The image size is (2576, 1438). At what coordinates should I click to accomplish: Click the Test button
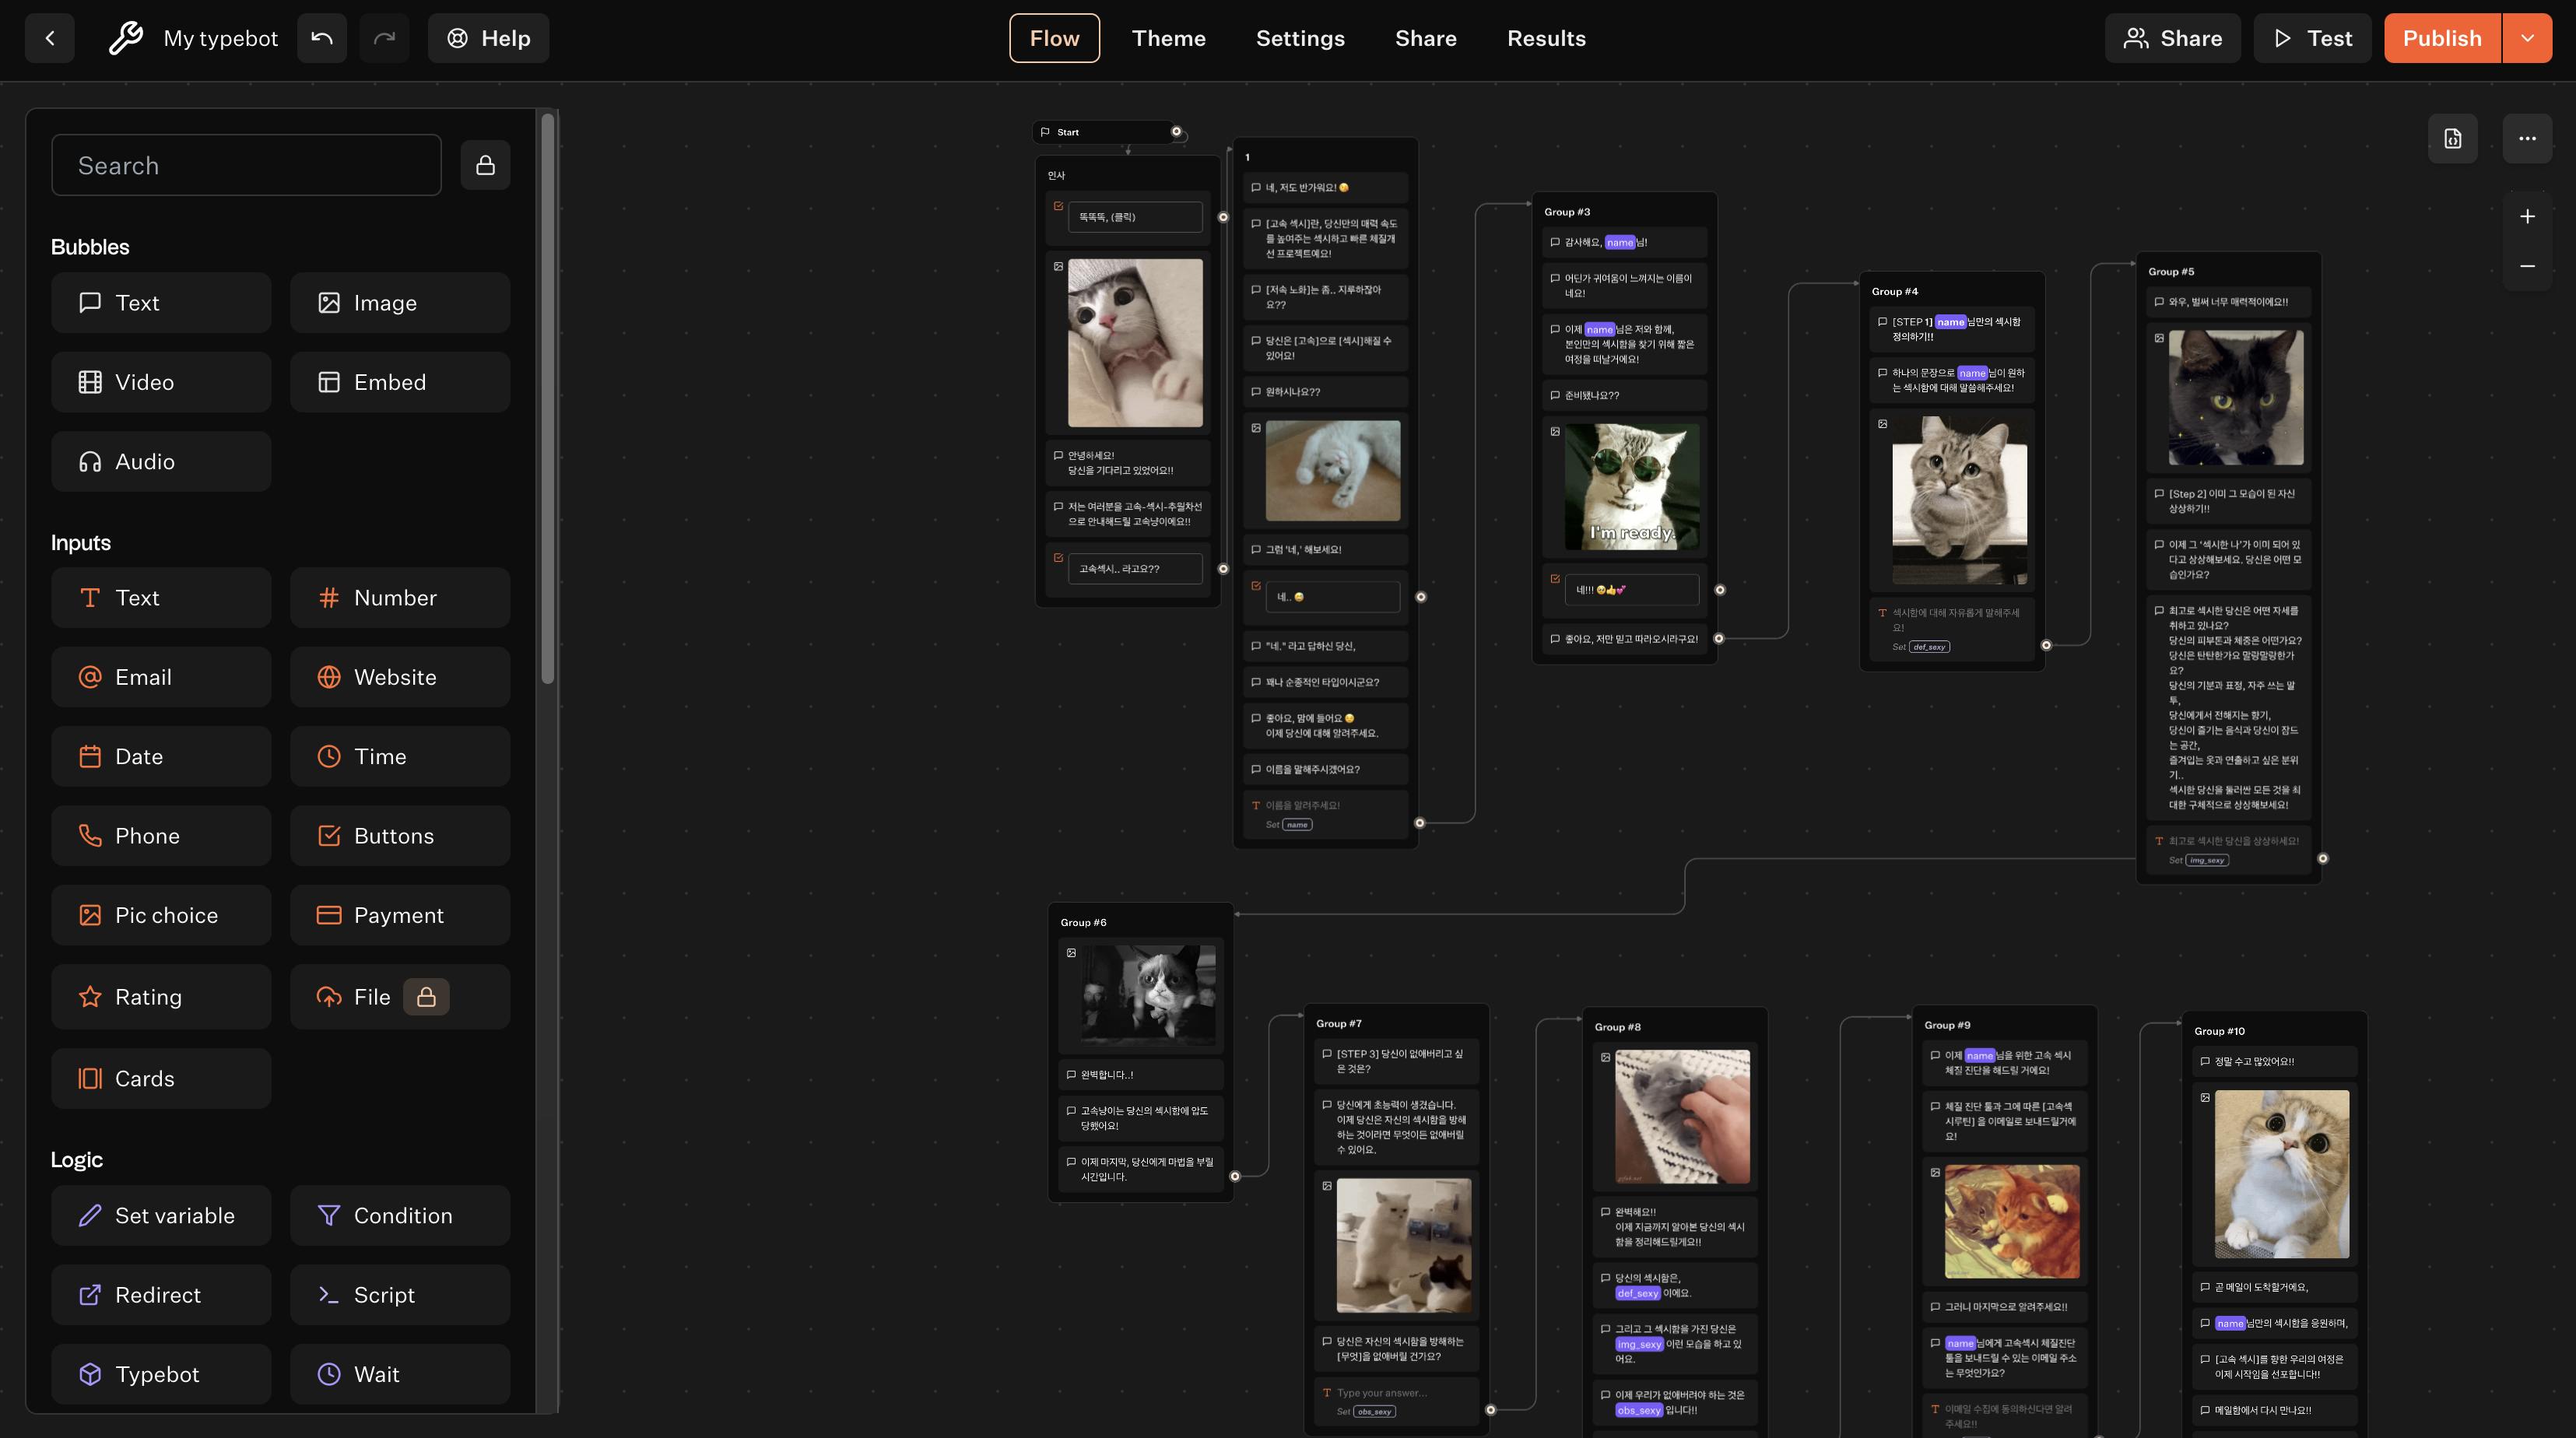tap(2312, 38)
